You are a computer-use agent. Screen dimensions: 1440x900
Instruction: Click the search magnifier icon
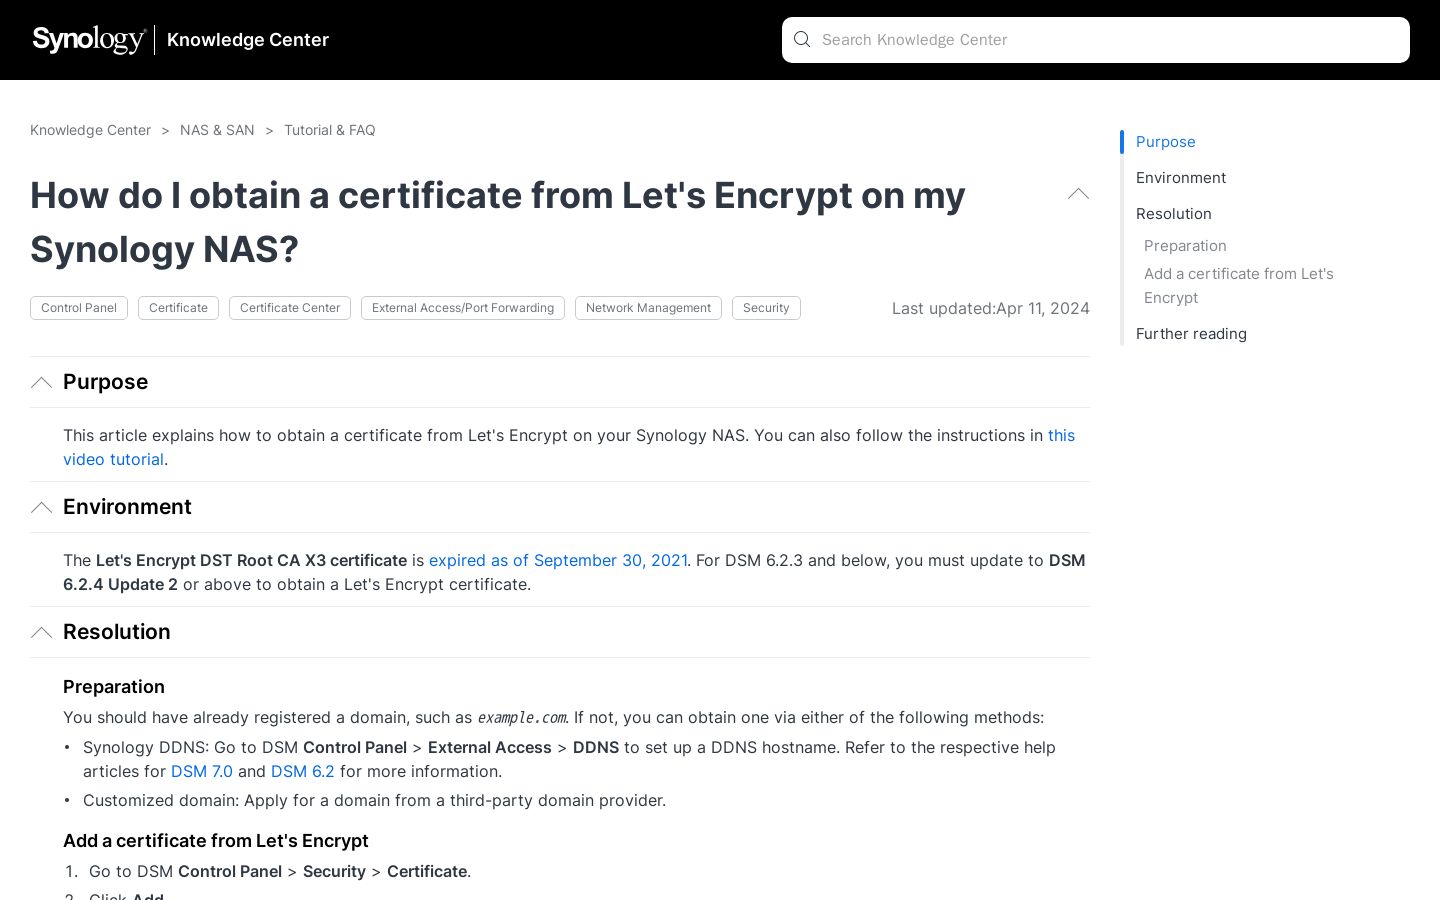click(802, 40)
